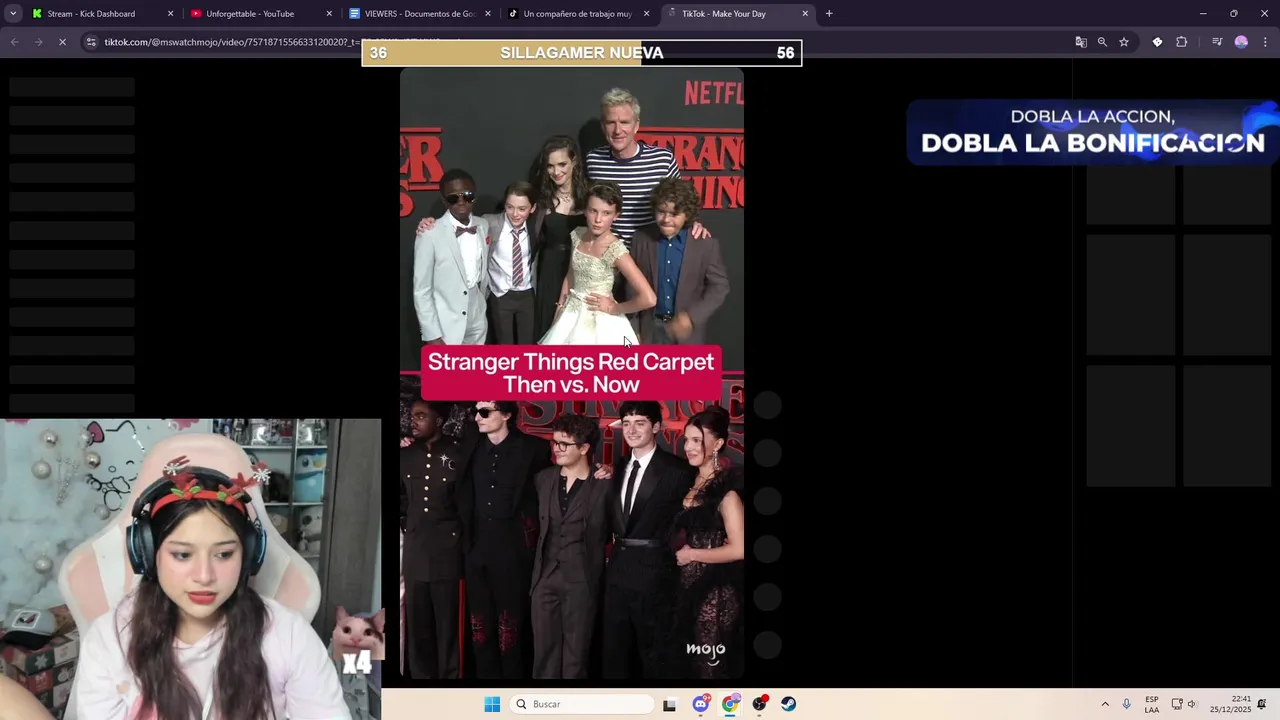This screenshot has height=720, width=1280.
Task: Open the media control toolbar button
Action: pos(1217,42)
